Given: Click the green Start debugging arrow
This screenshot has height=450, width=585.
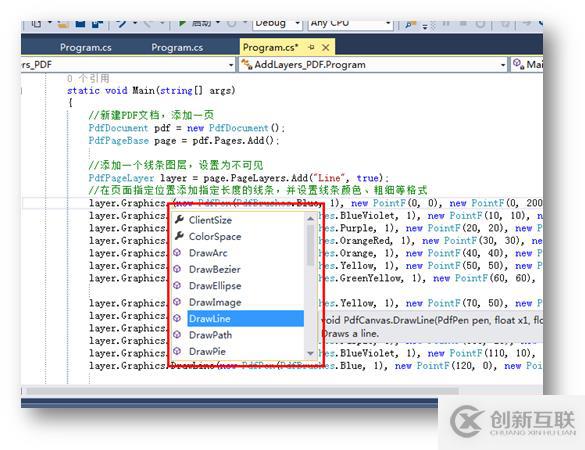Looking at the screenshot, I should point(182,24).
